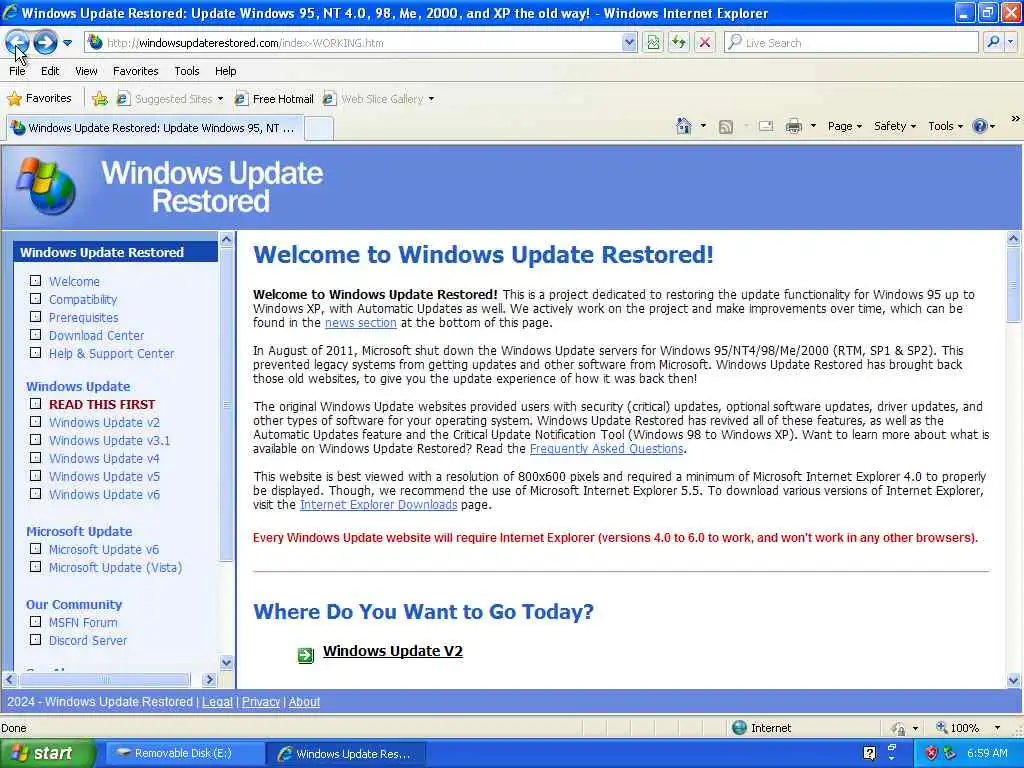Open the Page command dropdown
This screenshot has width=1024, height=768.
844,126
